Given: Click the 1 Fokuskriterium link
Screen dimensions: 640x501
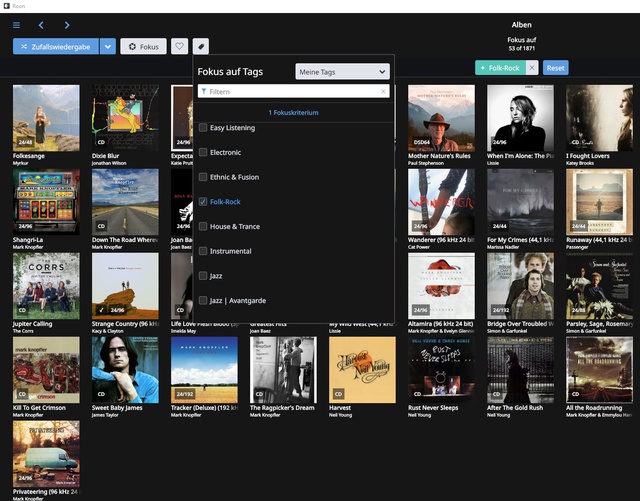Looking at the screenshot, I should pos(293,113).
